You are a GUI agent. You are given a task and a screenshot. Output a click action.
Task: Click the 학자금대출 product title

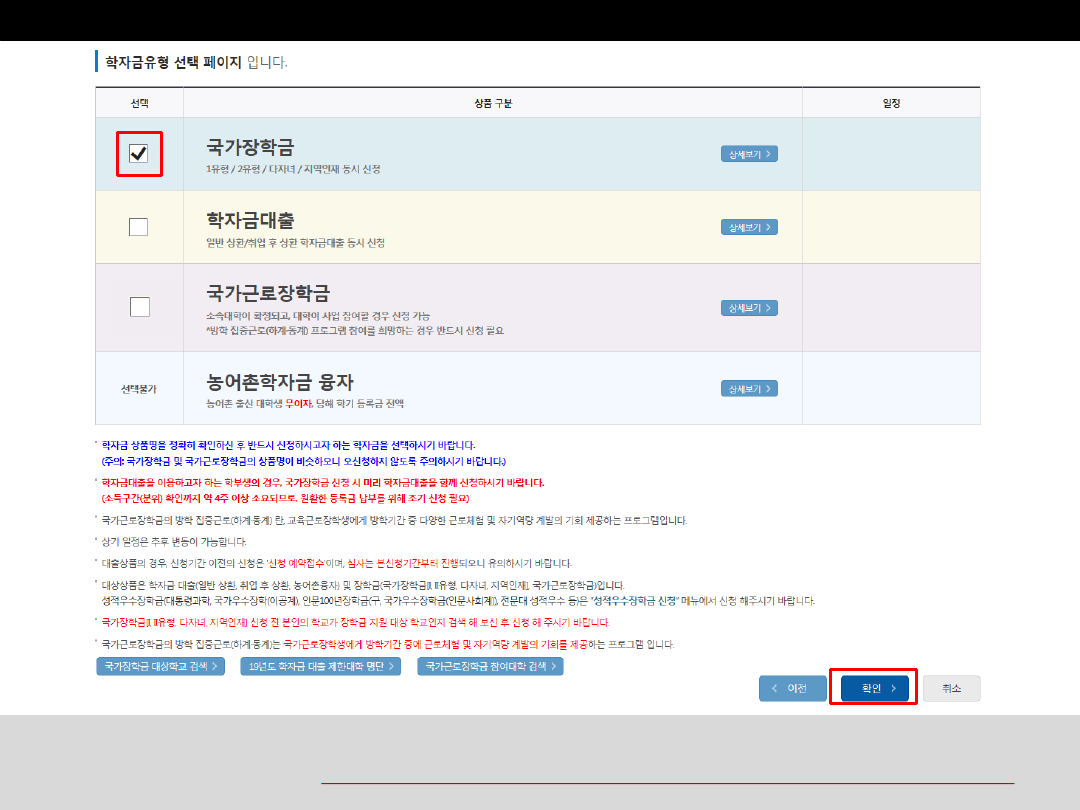click(x=250, y=220)
